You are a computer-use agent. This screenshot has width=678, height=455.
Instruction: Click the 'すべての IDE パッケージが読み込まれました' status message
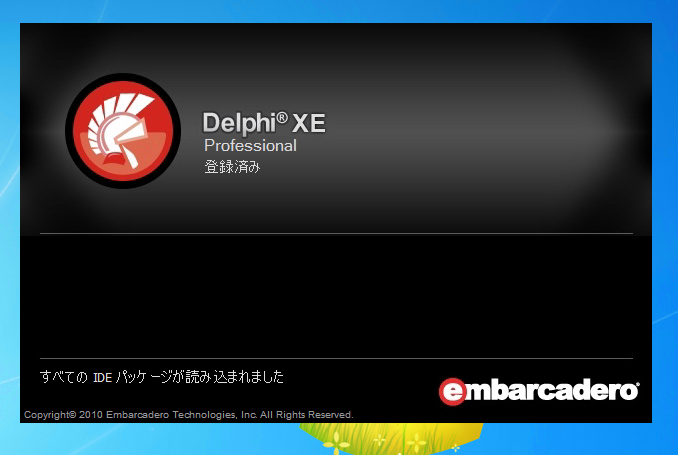[x=162, y=377]
